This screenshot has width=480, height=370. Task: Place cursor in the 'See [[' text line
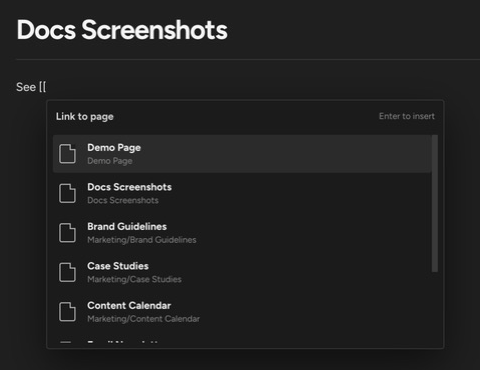(x=31, y=87)
